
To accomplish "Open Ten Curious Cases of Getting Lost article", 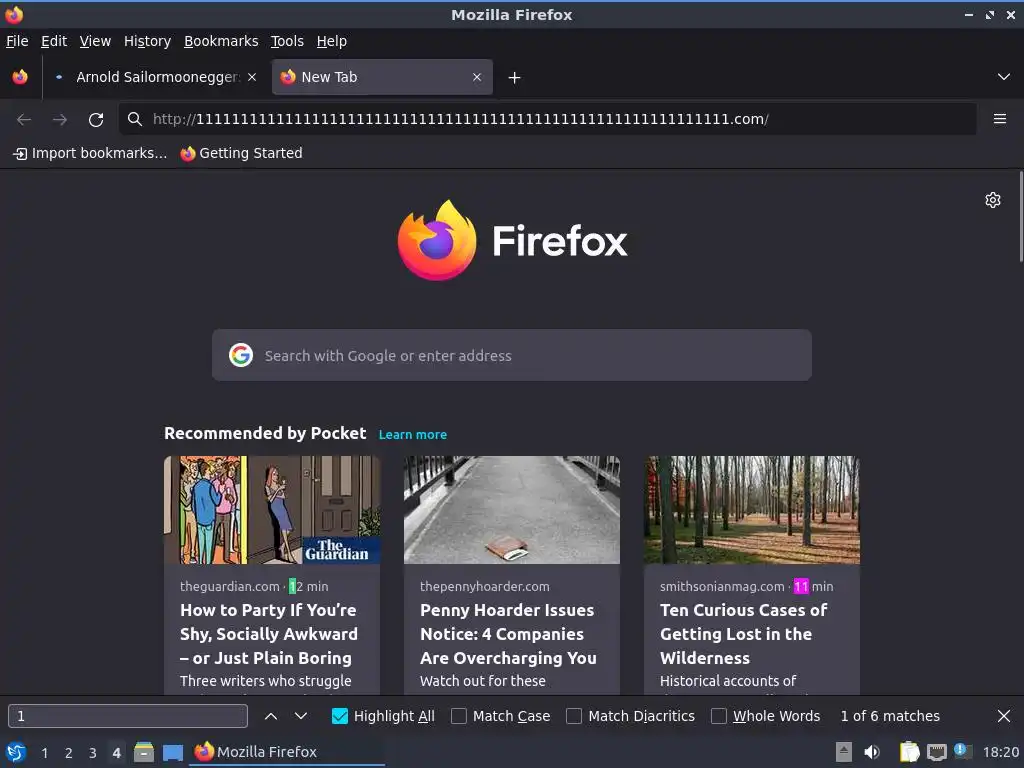I will (x=744, y=634).
